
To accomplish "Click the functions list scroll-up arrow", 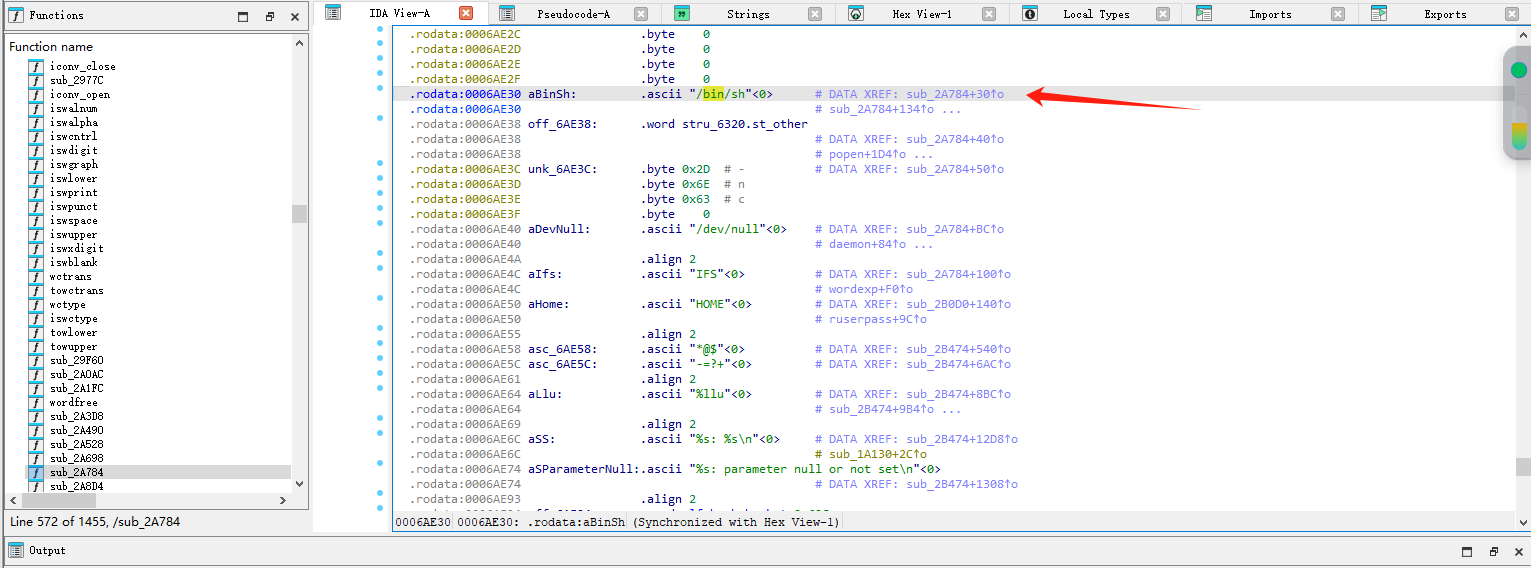I will (x=299, y=44).
